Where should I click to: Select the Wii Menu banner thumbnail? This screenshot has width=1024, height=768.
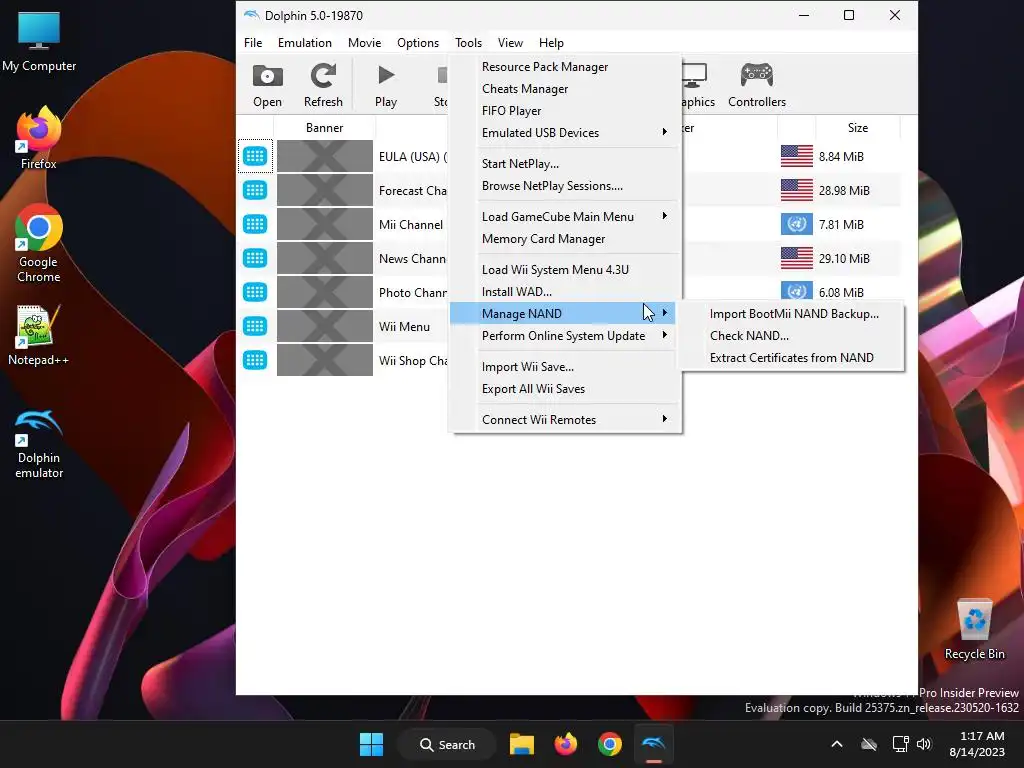pyautogui.click(x=325, y=326)
